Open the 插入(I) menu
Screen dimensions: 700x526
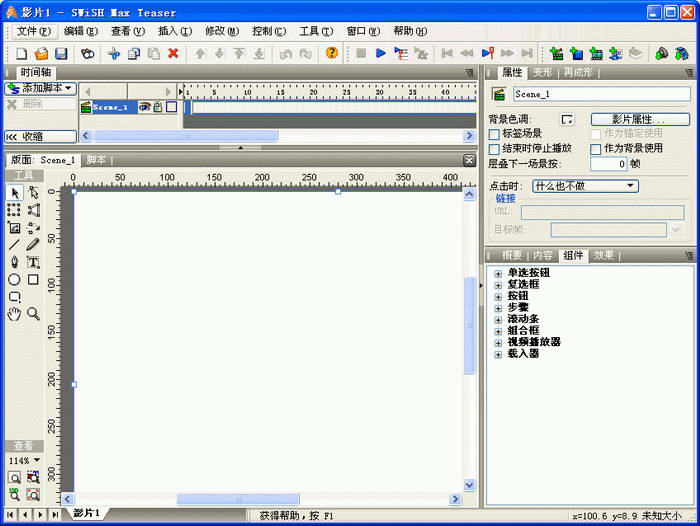coord(175,31)
